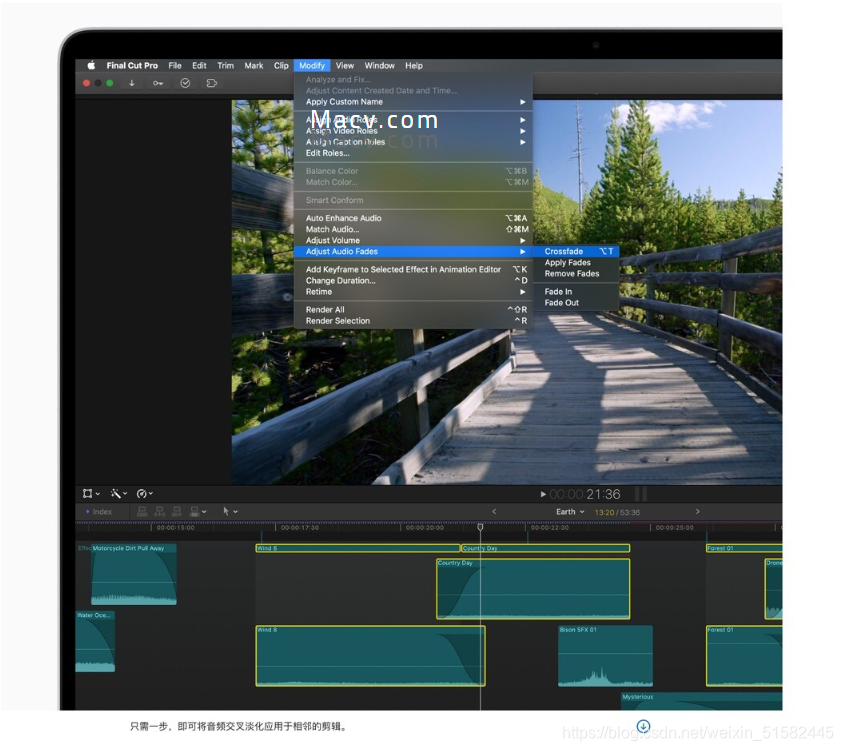843x751 pixels.
Task: Choose Fade Out option
Action: [x=576, y=303]
